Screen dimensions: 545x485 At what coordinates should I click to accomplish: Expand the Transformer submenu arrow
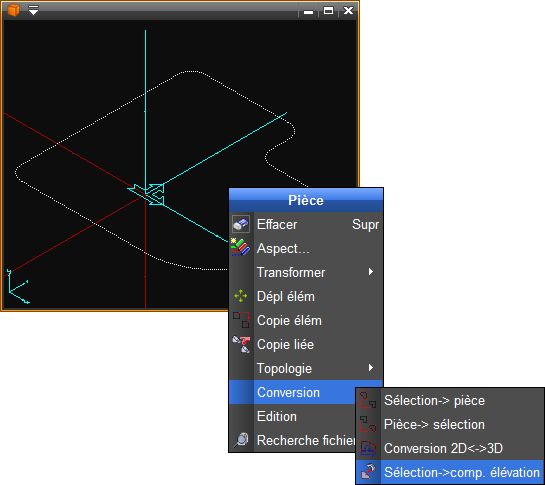point(371,272)
